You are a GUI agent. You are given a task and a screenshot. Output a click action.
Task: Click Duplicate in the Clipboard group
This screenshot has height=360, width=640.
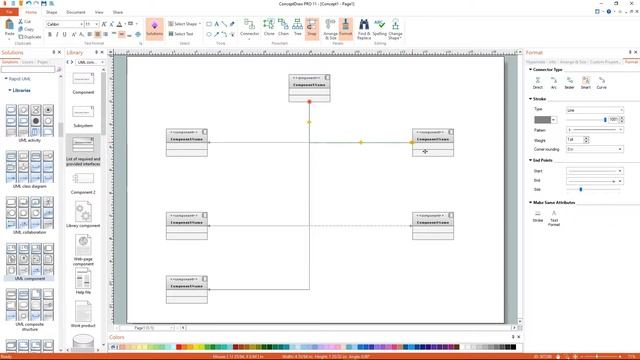[30, 37]
